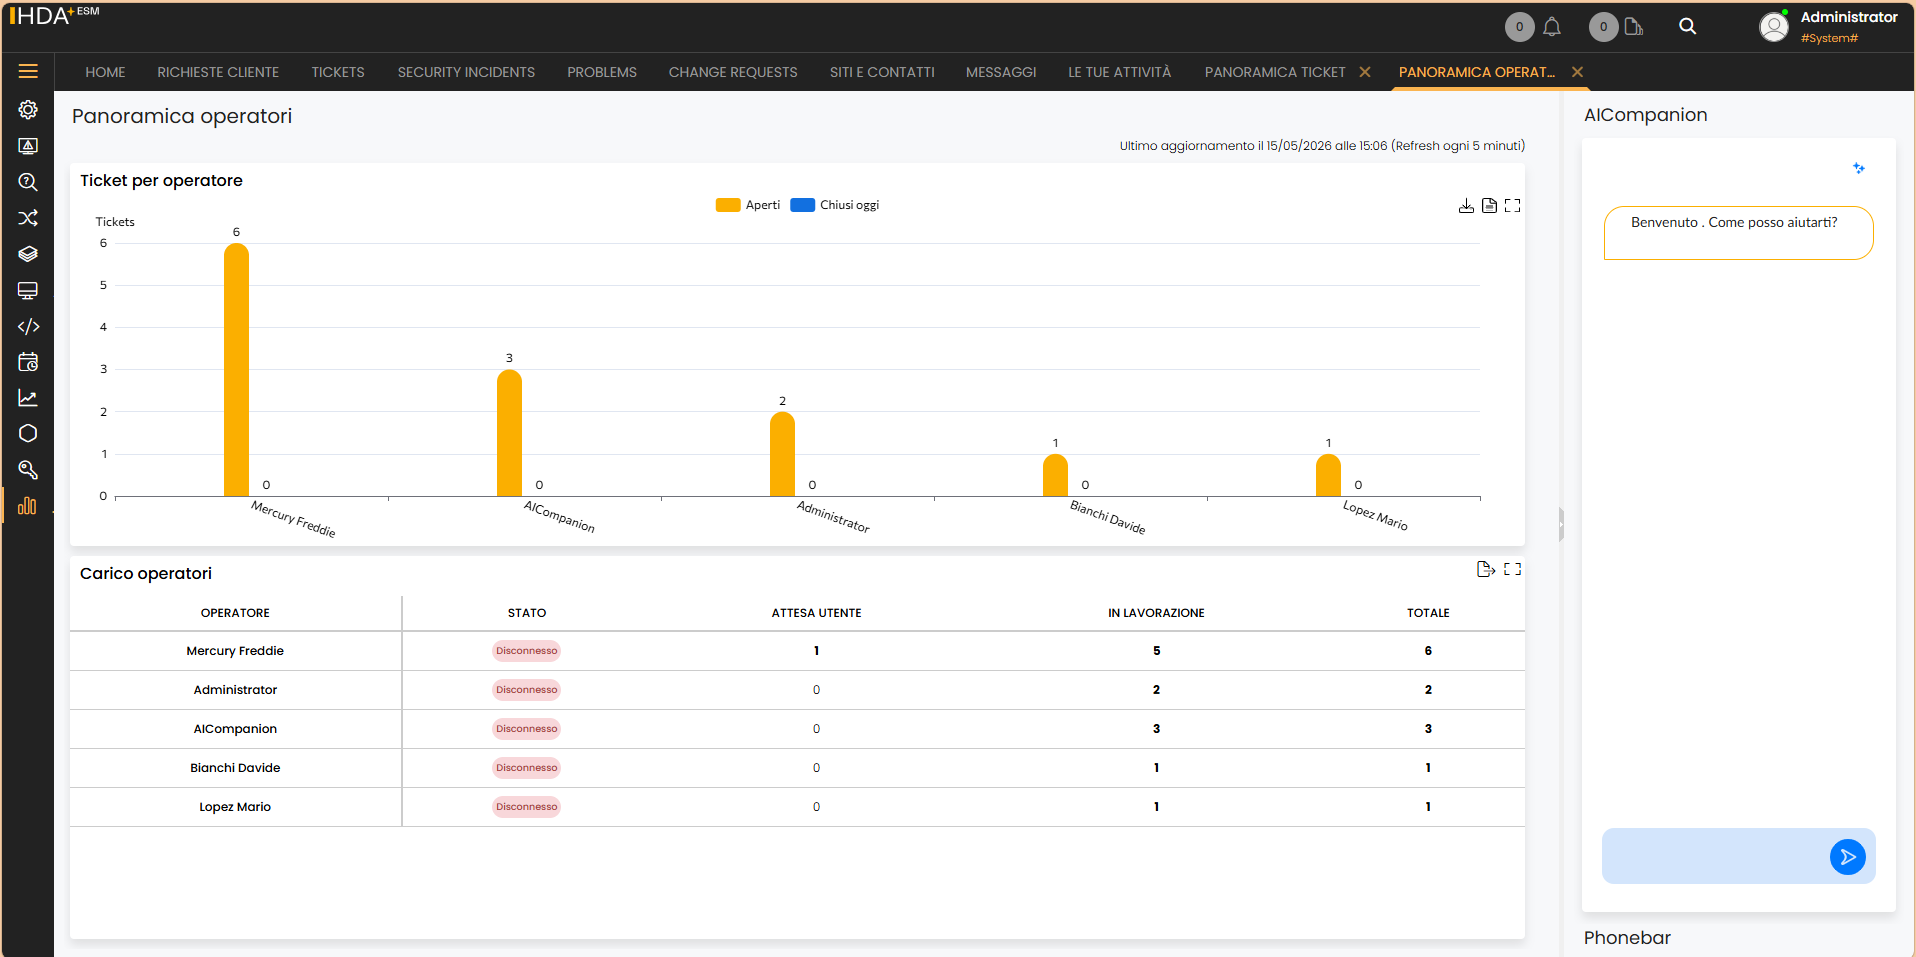Export the Carico operatori table
This screenshot has height=957, width=1916.
(1486, 569)
